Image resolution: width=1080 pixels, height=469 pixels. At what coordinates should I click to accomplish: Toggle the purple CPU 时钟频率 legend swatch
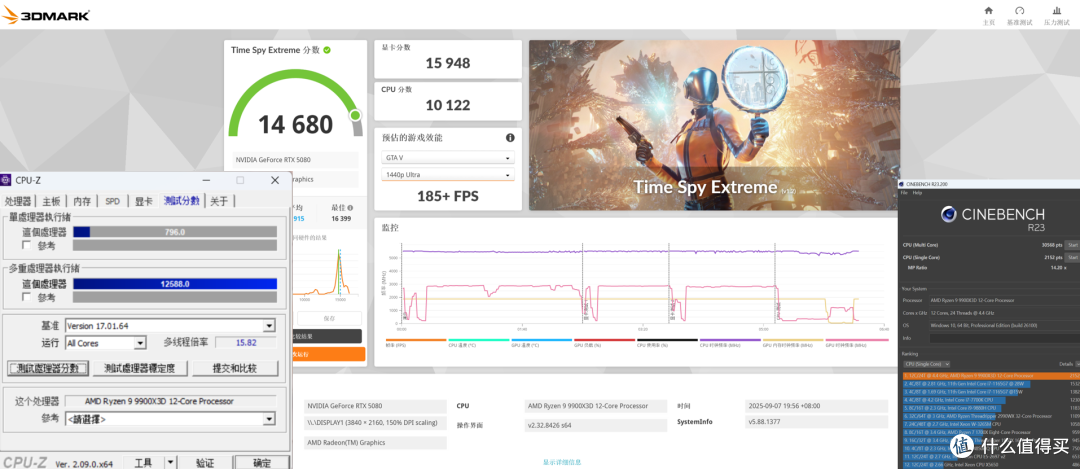coord(729,340)
